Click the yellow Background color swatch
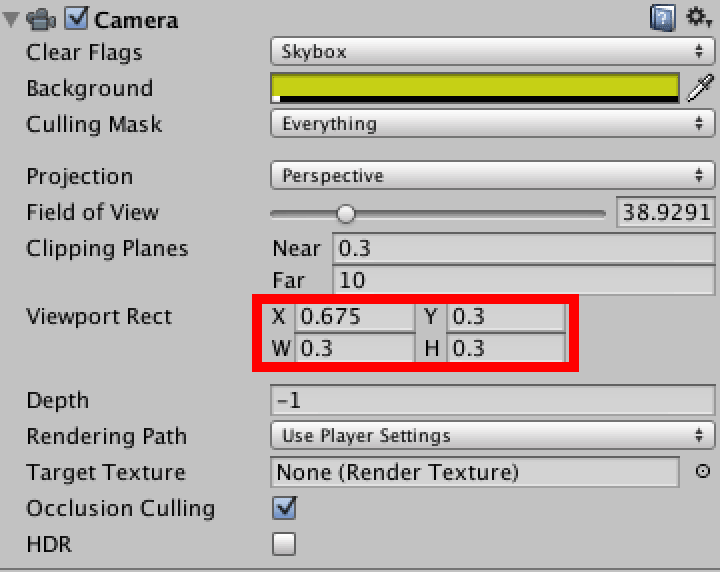Viewport: 720px width, 572px height. click(x=475, y=88)
